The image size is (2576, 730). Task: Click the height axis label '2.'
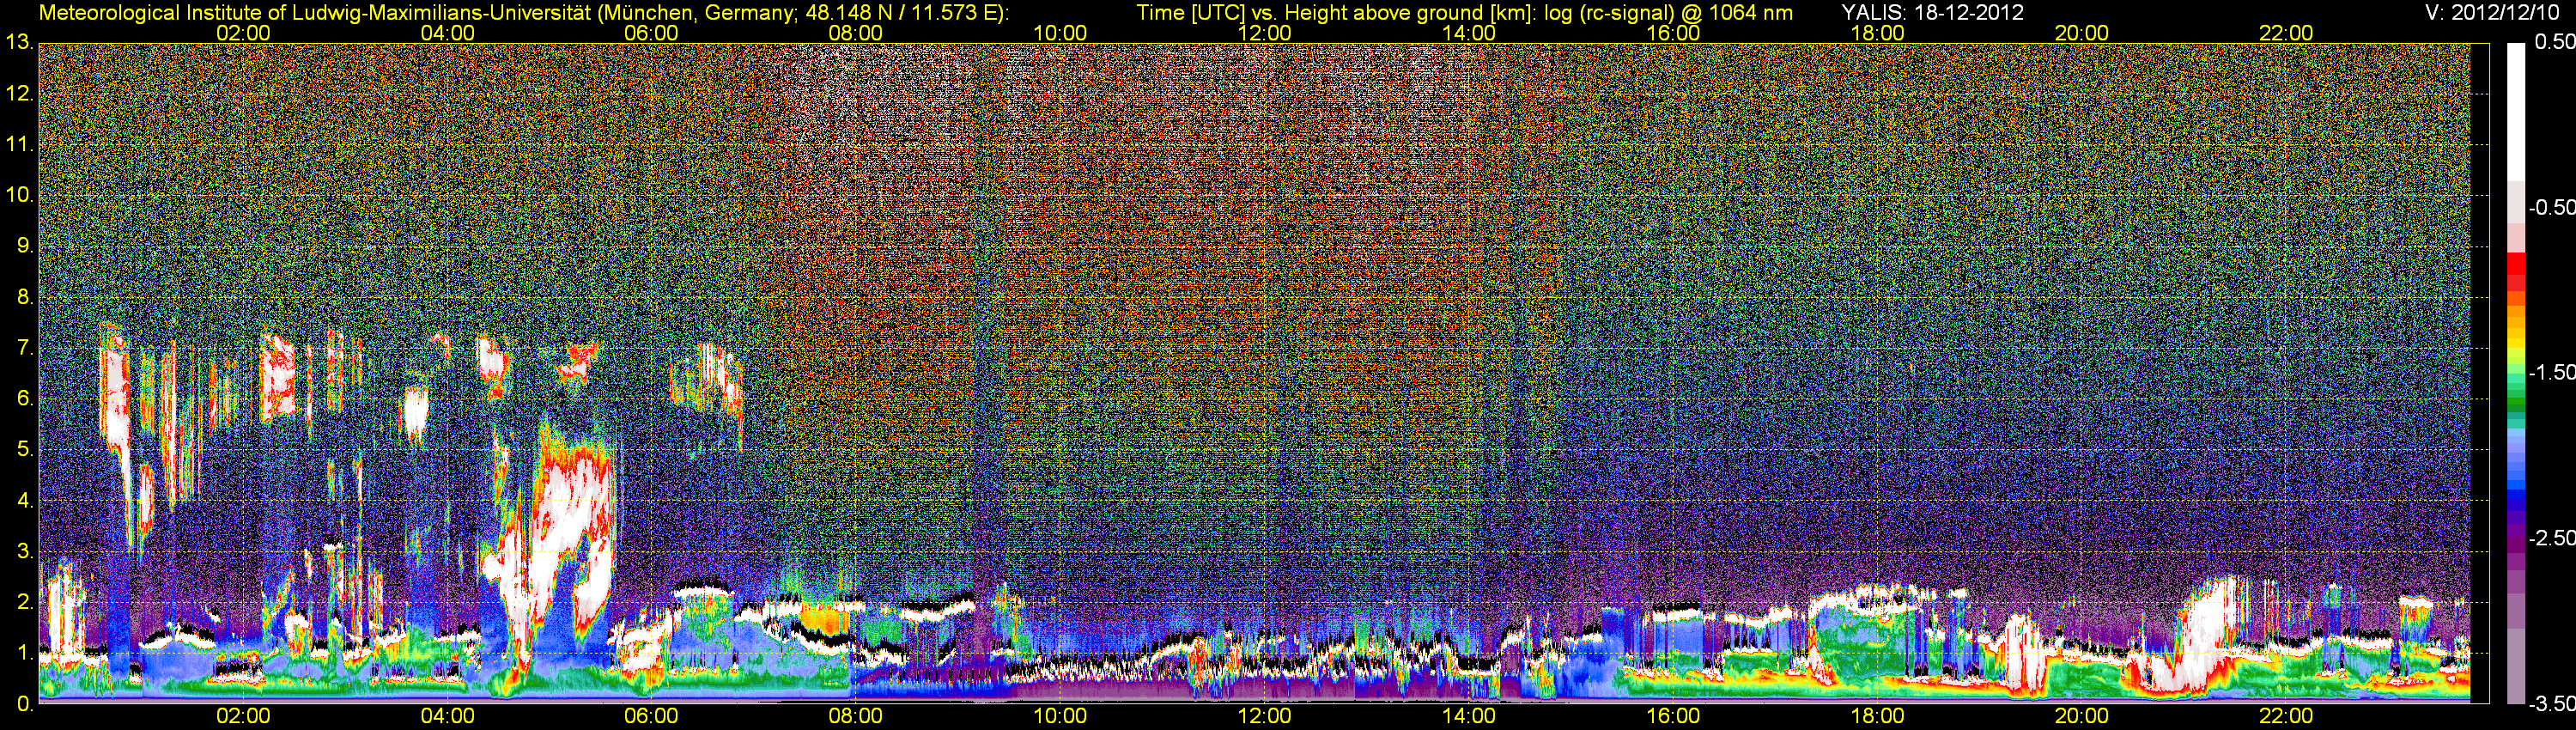25,602
